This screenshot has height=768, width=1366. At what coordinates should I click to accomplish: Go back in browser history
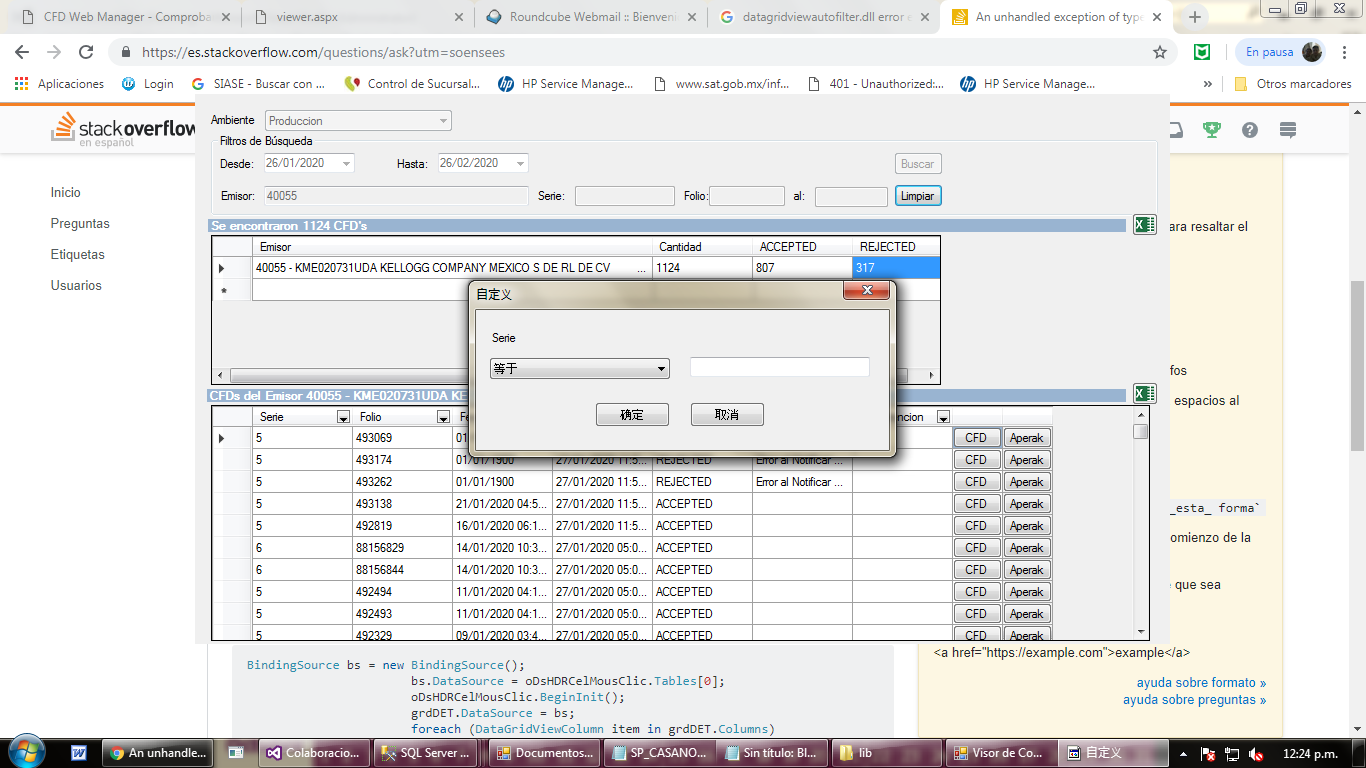pyautogui.click(x=22, y=52)
